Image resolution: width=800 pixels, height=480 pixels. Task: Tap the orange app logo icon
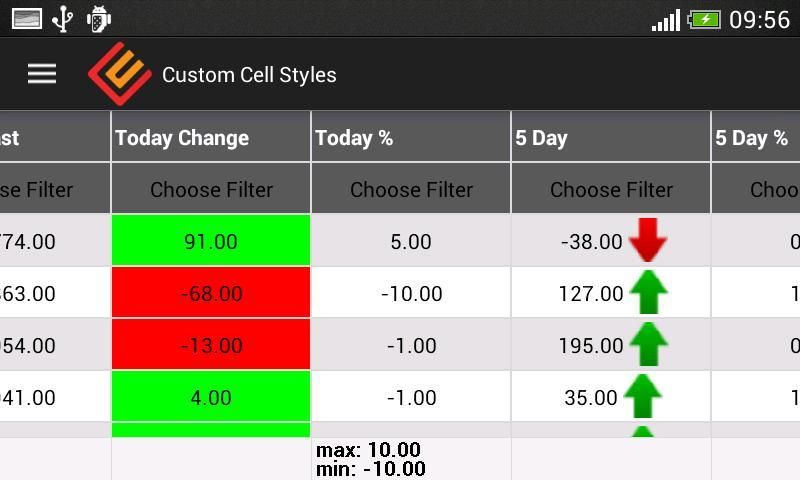click(119, 74)
